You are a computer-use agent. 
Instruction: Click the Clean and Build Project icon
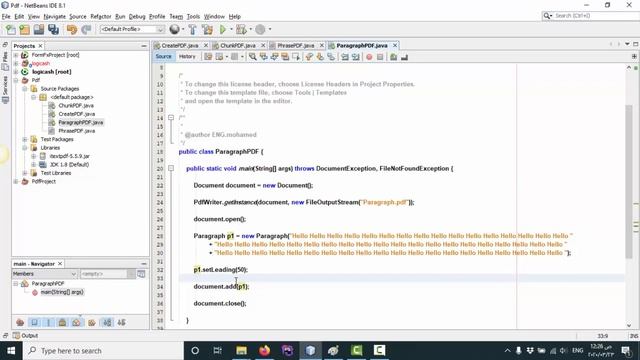(207, 29)
